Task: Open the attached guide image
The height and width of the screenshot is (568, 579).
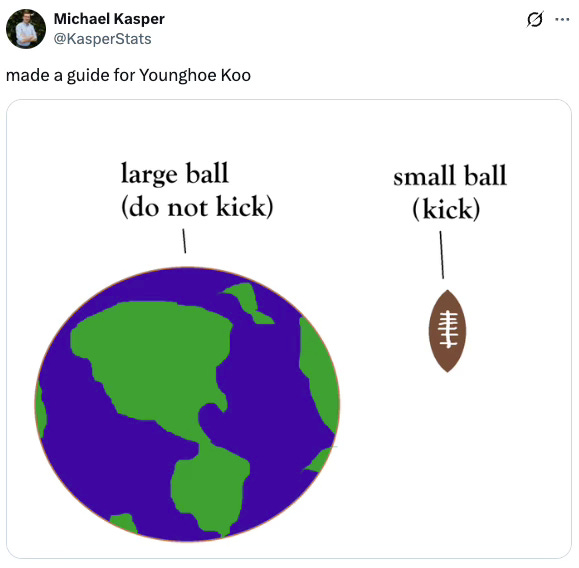Action: point(289,329)
